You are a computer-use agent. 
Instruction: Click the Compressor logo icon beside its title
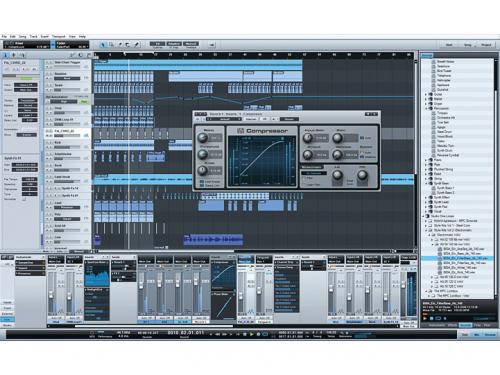pyautogui.click(x=241, y=131)
